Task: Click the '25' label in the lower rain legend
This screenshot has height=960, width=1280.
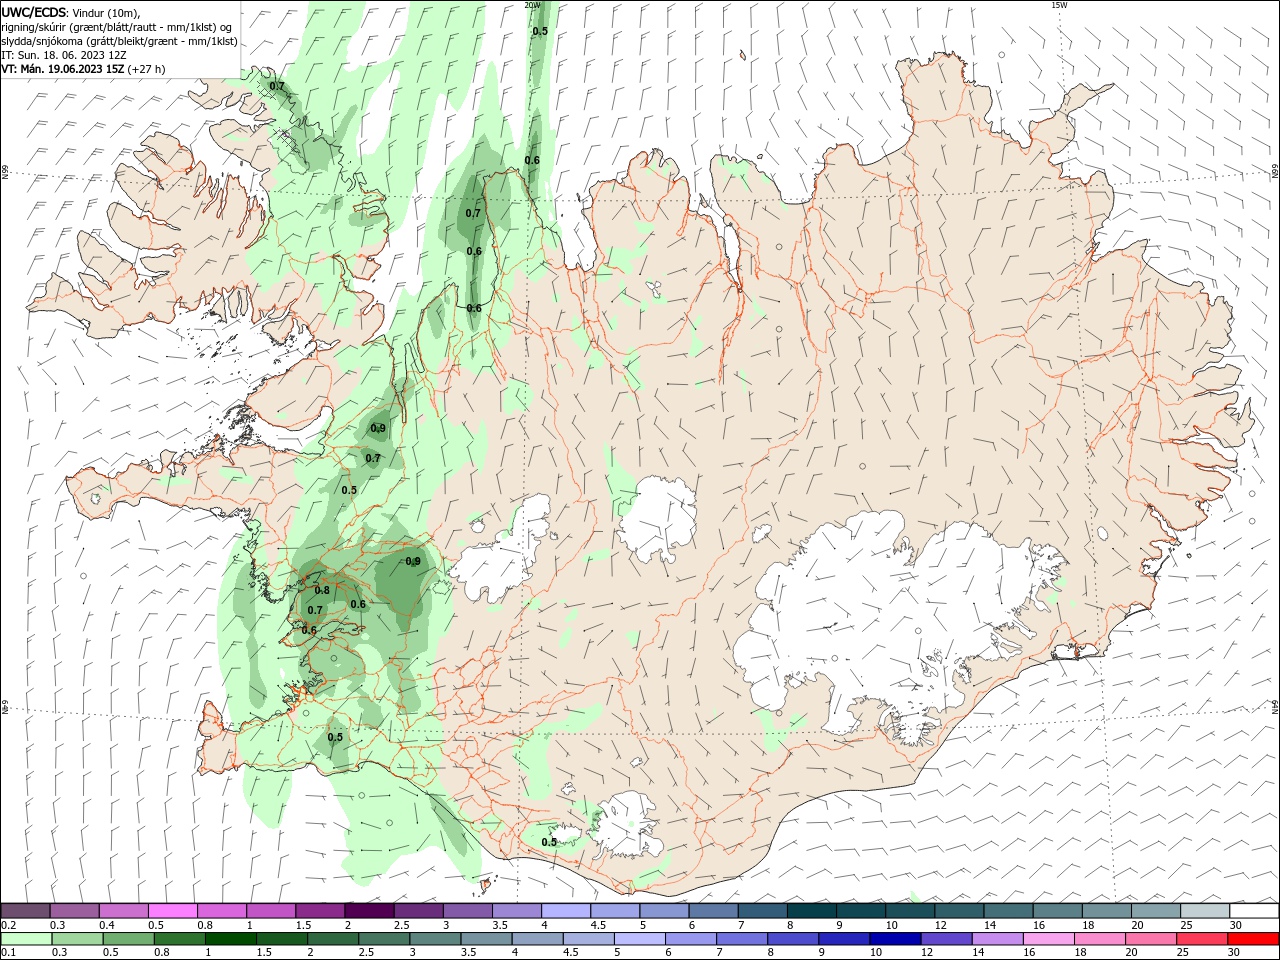Action: click(1183, 953)
